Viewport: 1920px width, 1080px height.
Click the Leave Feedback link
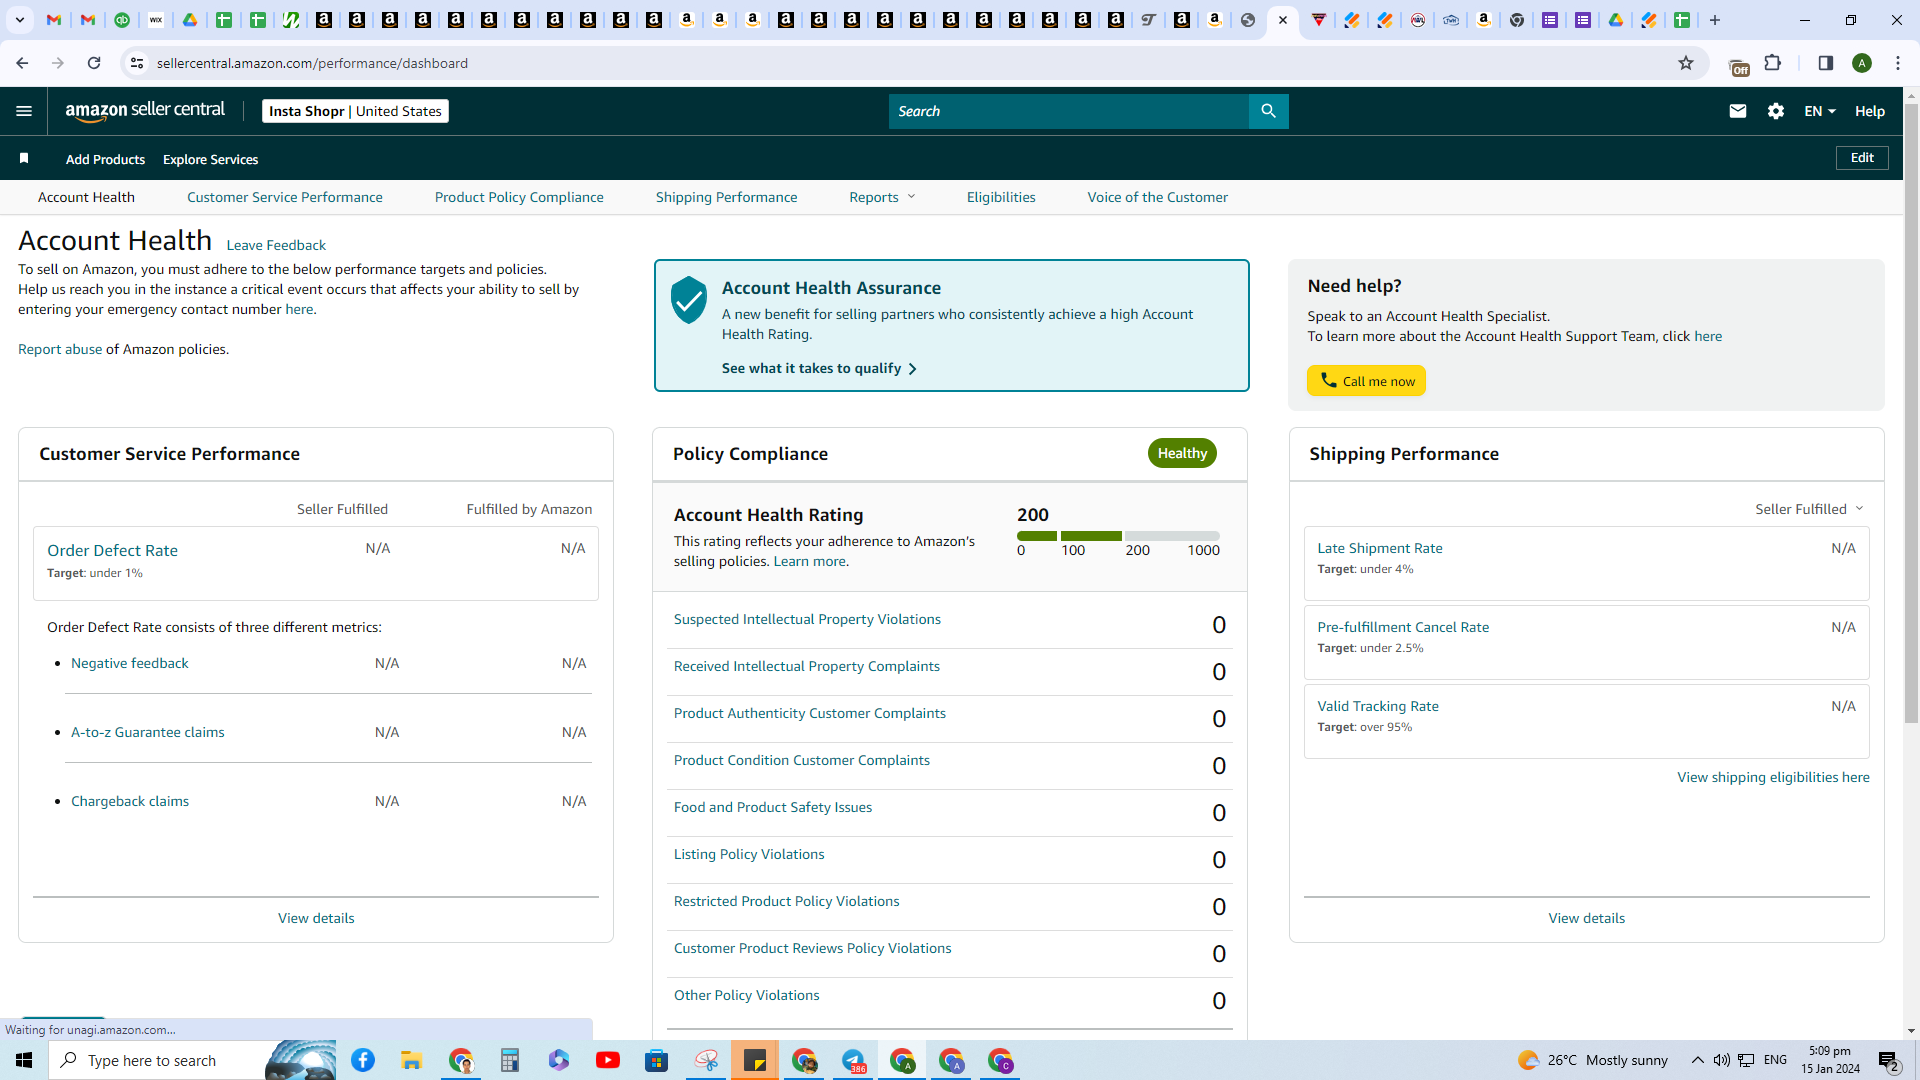coord(276,245)
